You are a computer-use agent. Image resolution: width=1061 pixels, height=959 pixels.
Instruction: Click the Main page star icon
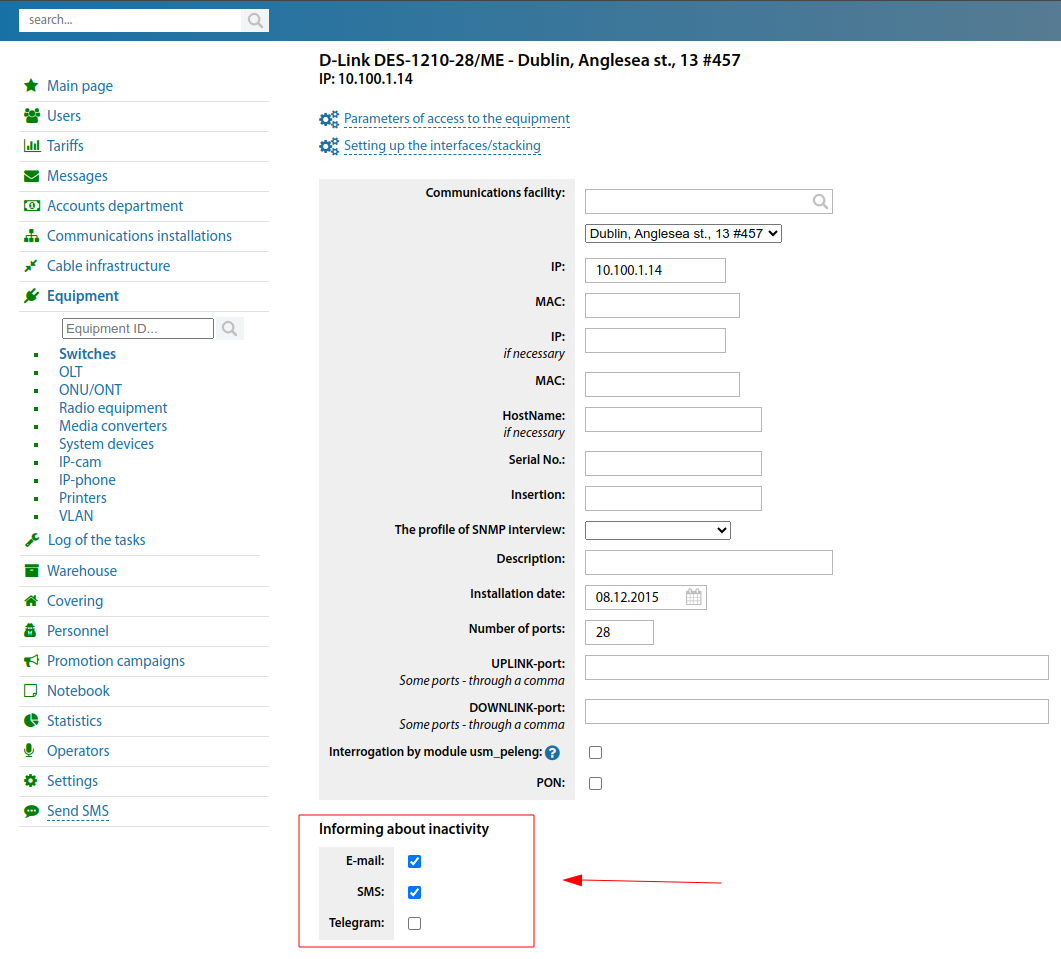[31, 86]
